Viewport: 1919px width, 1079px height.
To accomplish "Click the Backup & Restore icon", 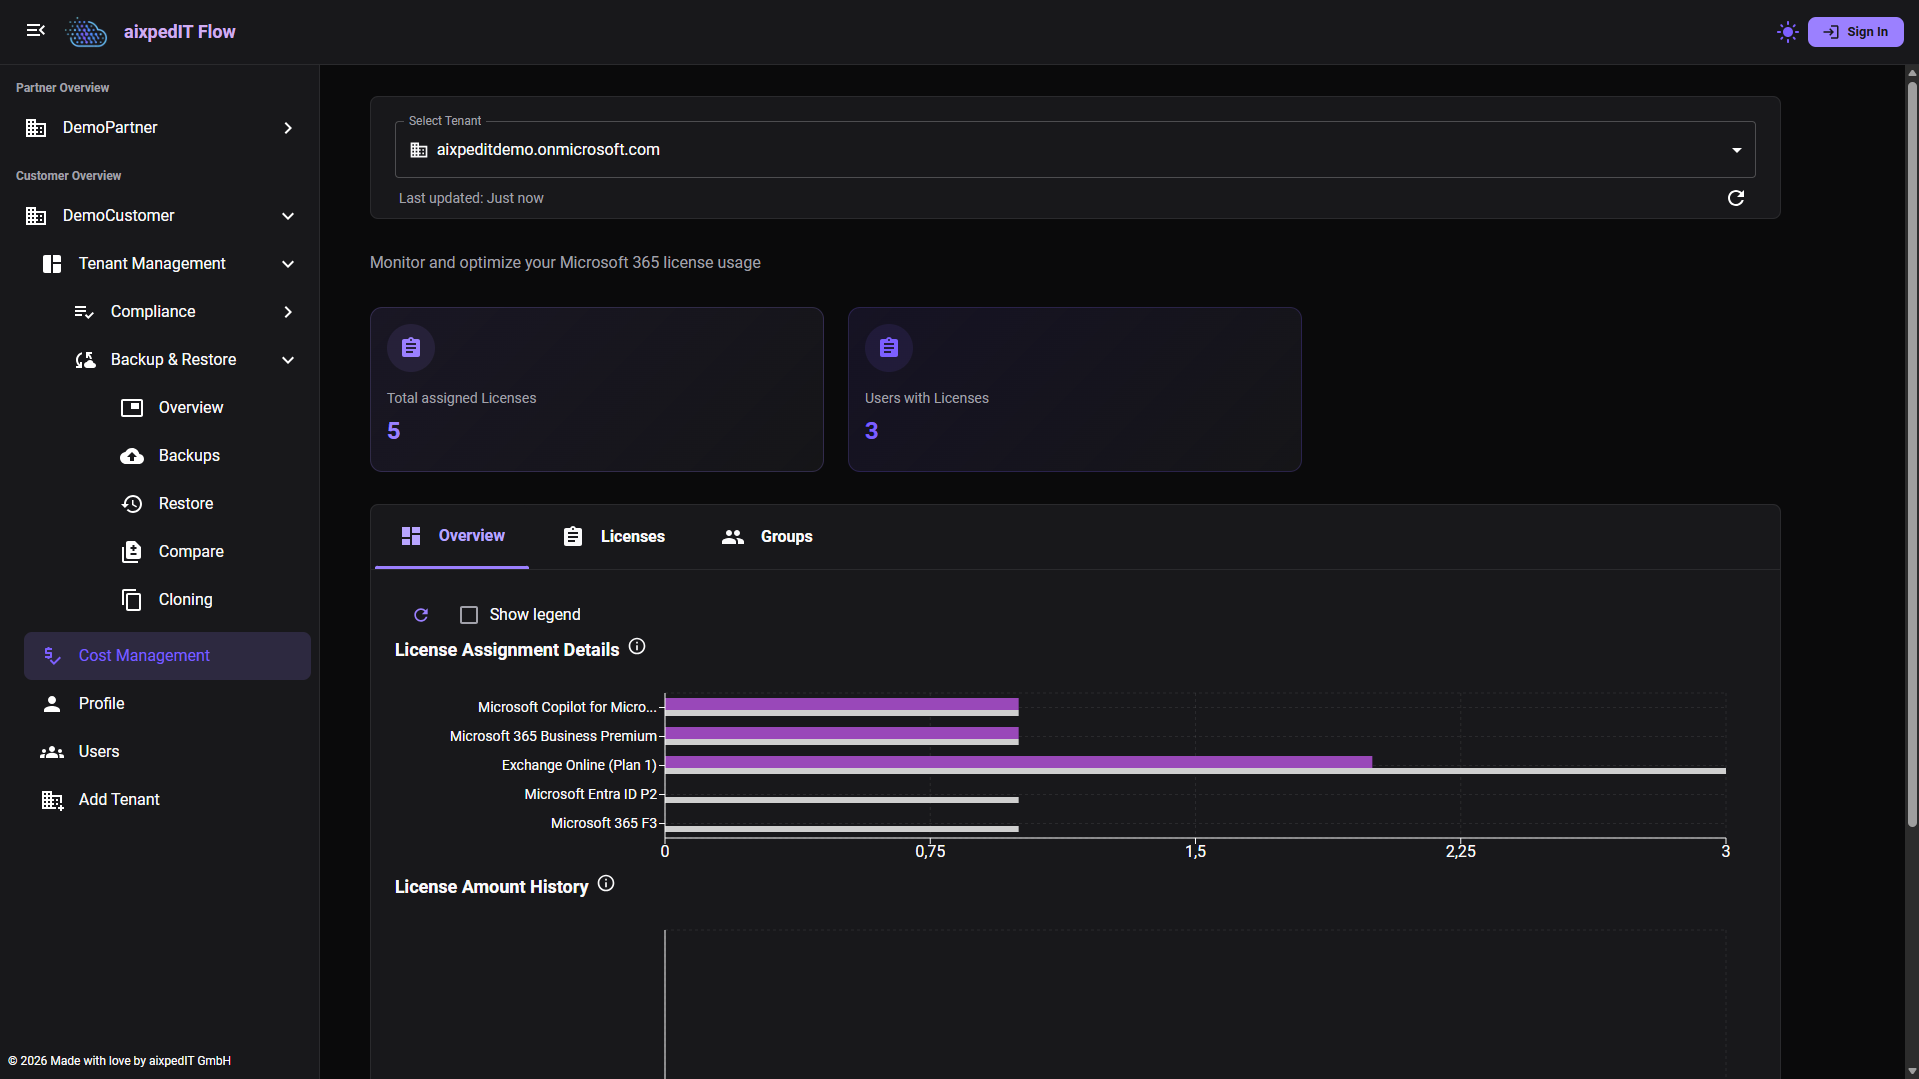I will click(x=86, y=360).
